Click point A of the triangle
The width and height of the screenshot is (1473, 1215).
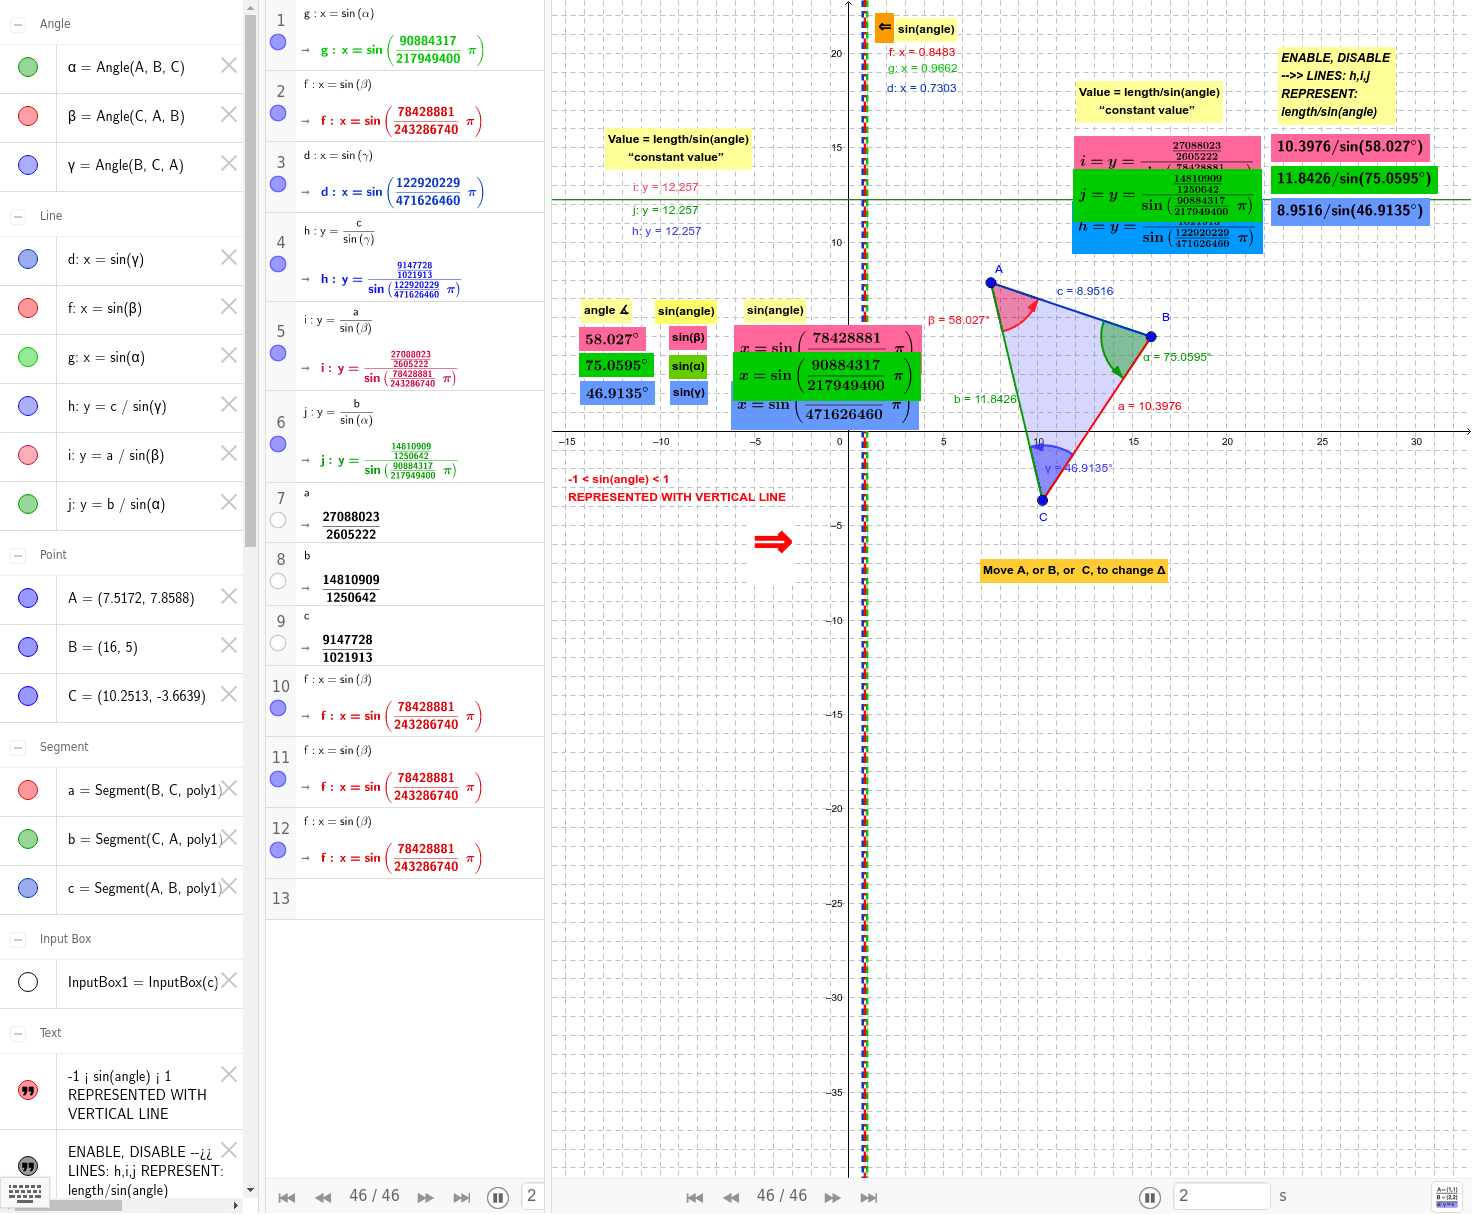(x=991, y=283)
